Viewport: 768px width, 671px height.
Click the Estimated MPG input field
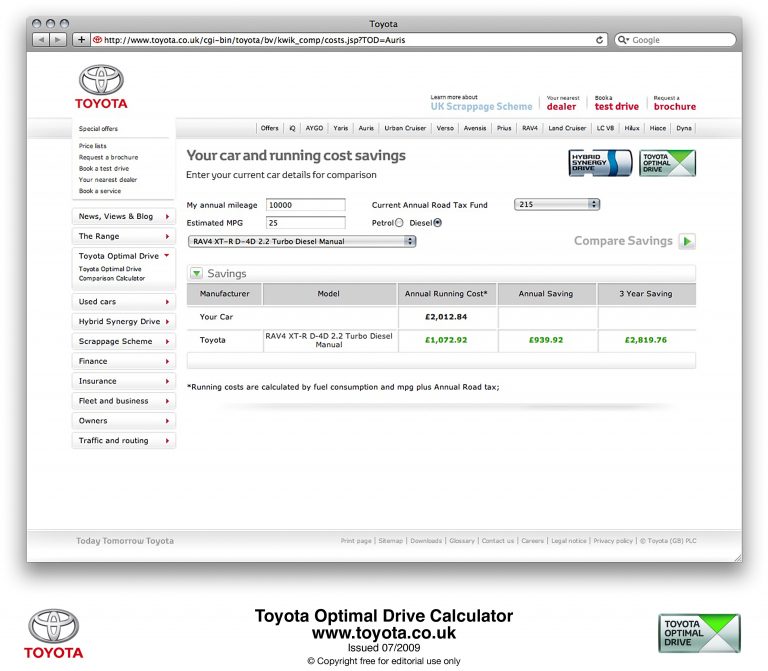point(305,223)
